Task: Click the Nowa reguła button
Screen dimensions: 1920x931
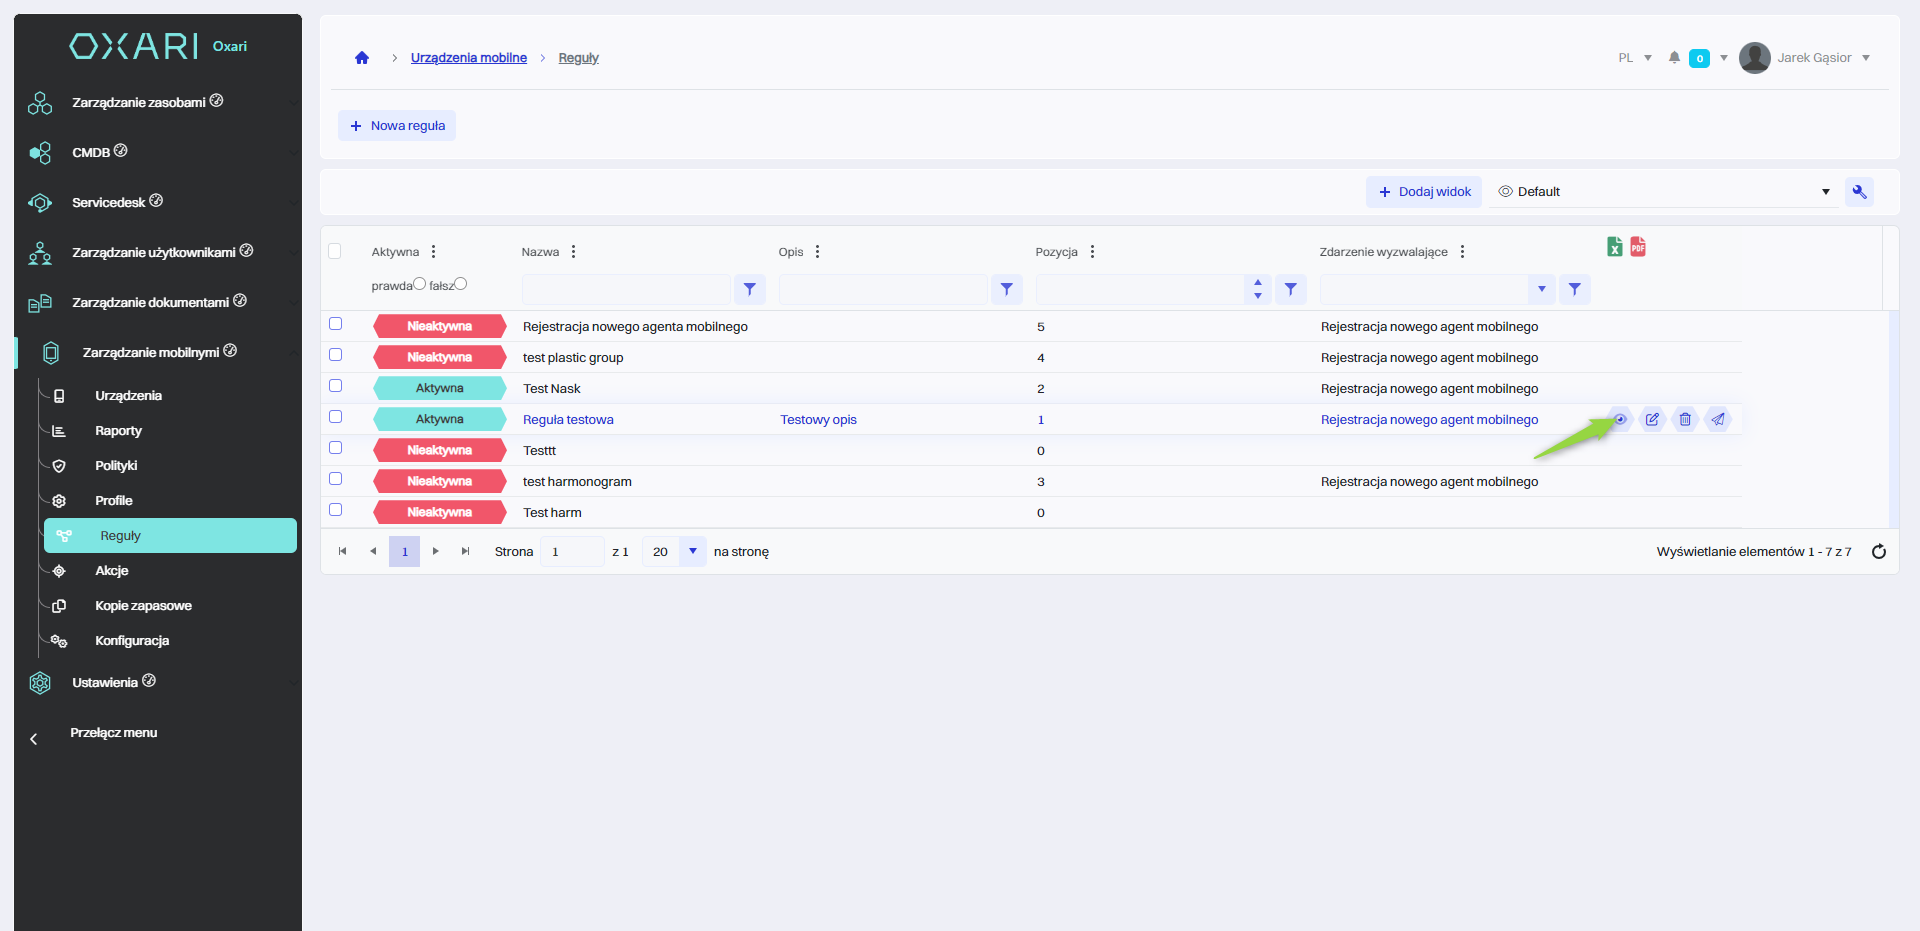Action: [397, 126]
